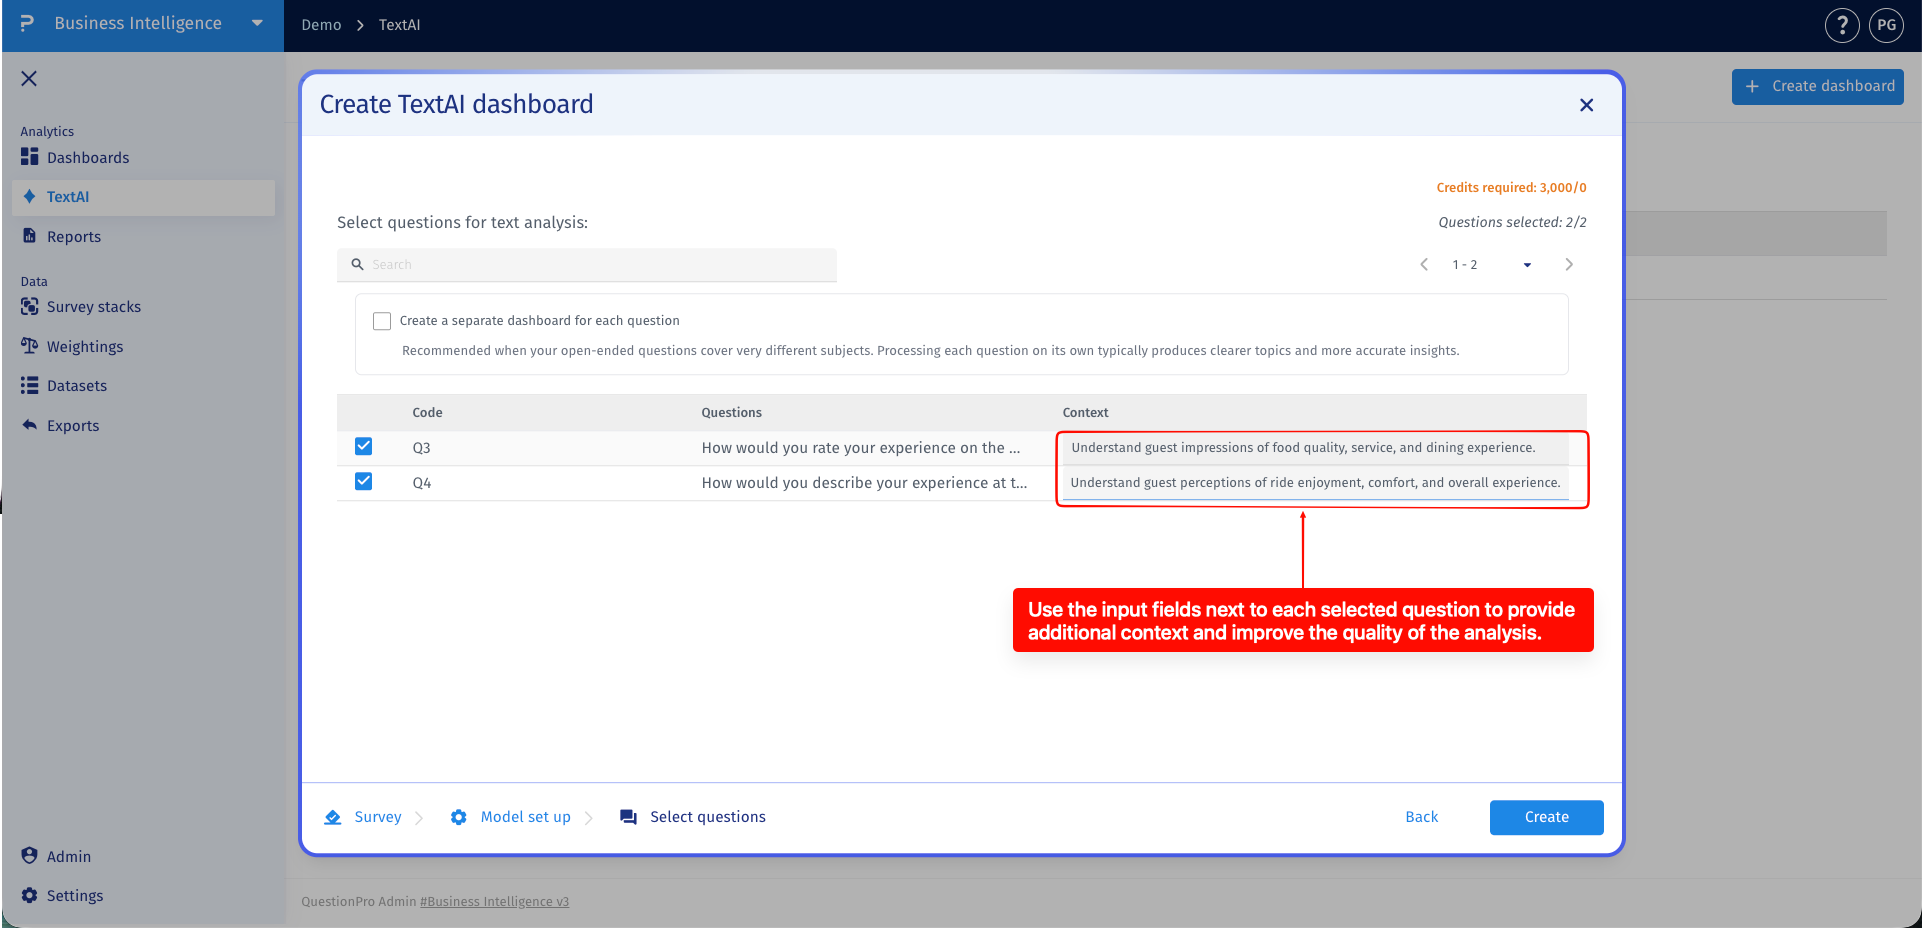The height and width of the screenshot is (928, 1922).
Task: Open Exports in the sidebar
Action: coord(73,426)
